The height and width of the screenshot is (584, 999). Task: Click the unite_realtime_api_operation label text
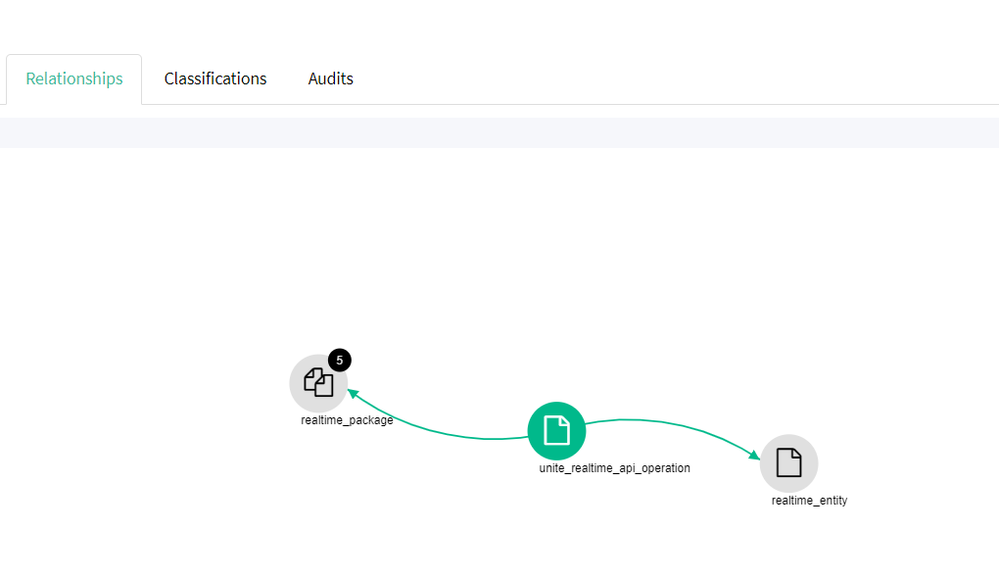614,468
